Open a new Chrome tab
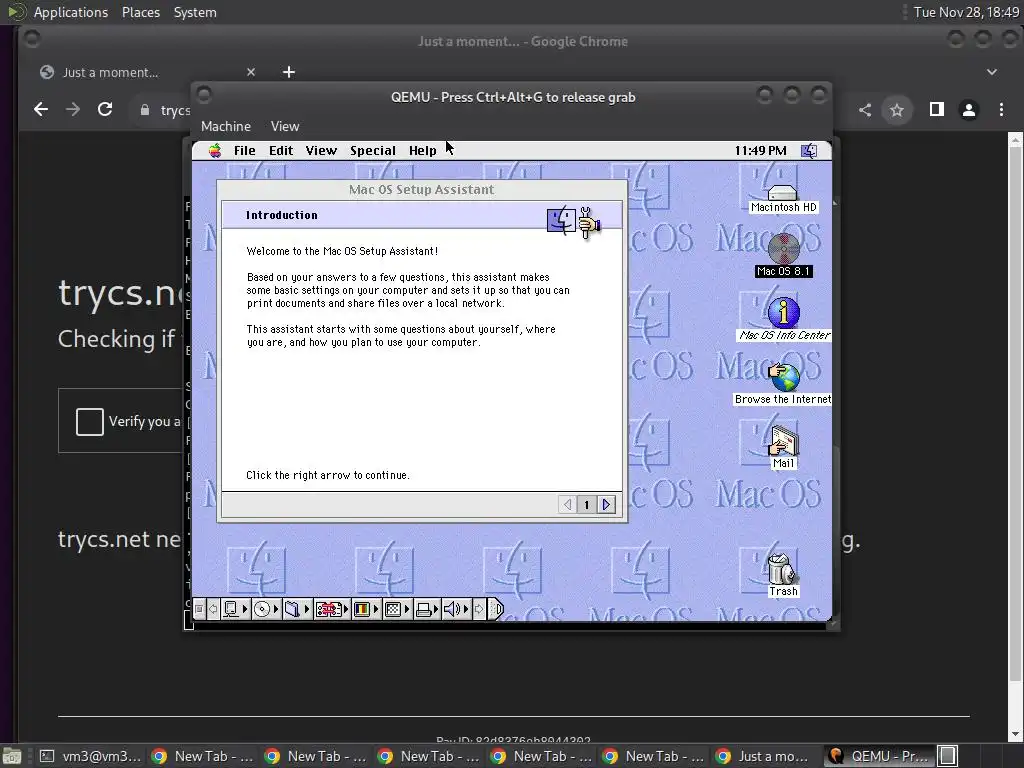 [x=289, y=72]
